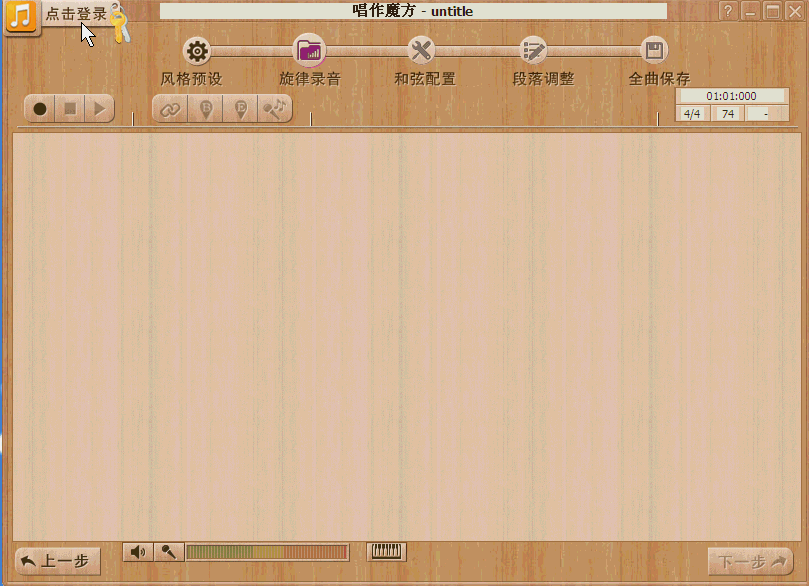Open the 风格预设 gear step icon
Screen dimensions: 811x588
point(197,51)
